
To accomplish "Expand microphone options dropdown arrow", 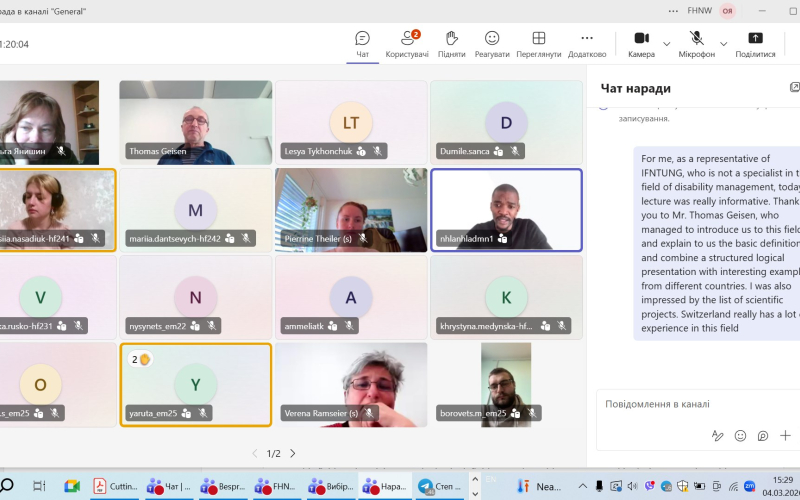I will [x=723, y=44].
